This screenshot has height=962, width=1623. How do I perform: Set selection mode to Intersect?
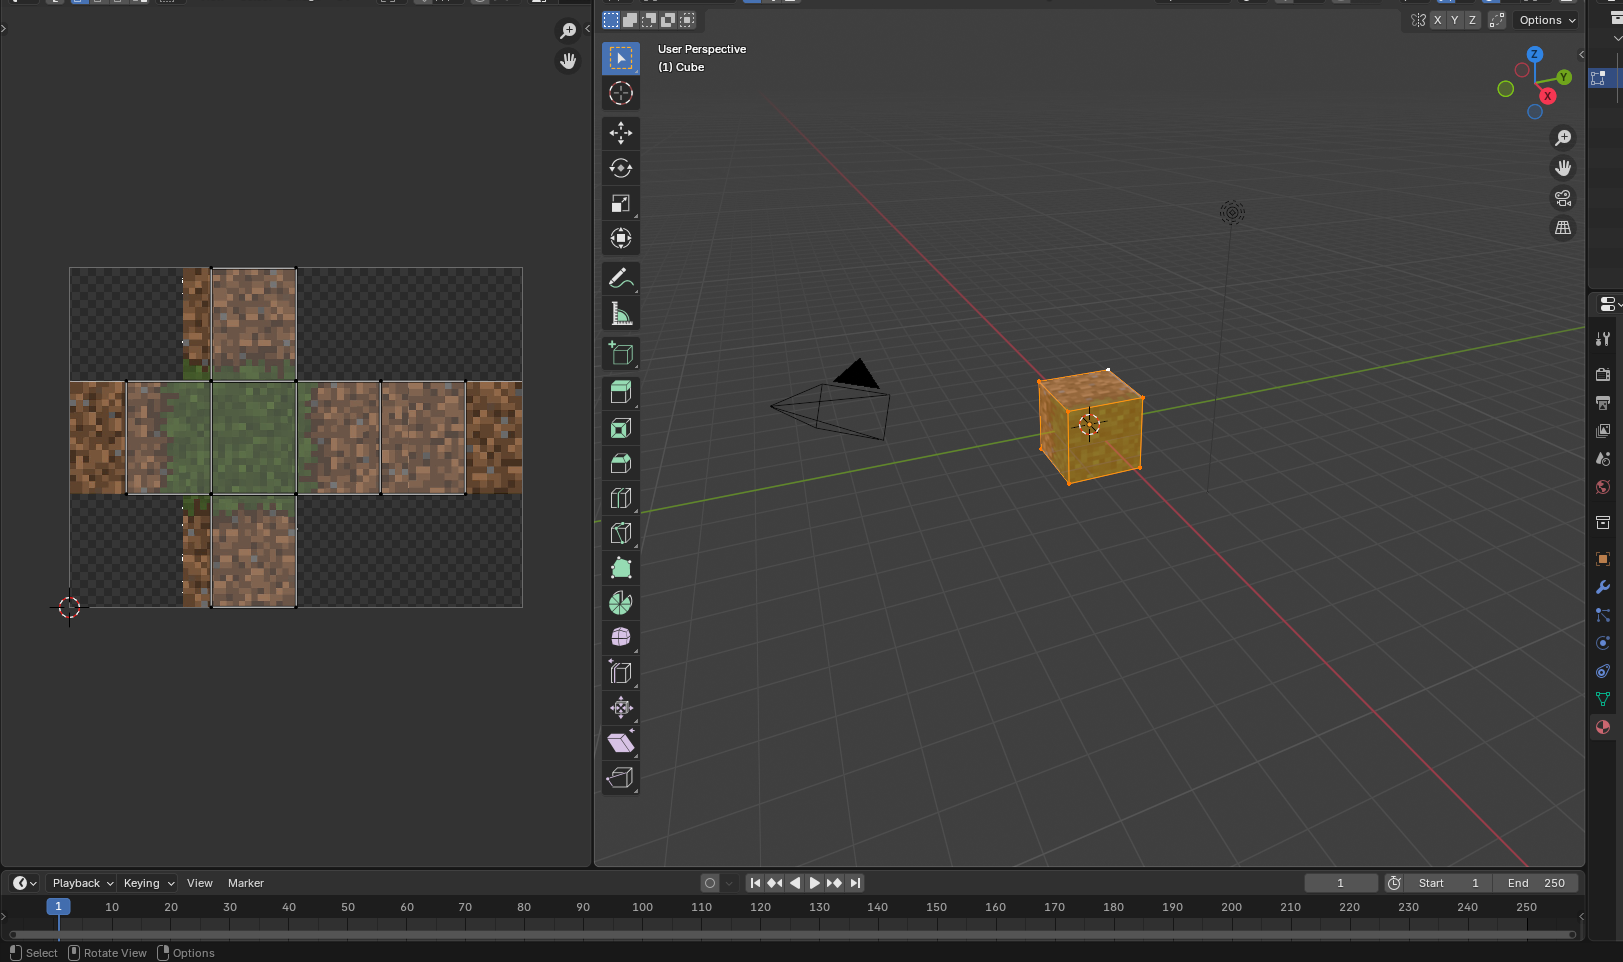687,20
